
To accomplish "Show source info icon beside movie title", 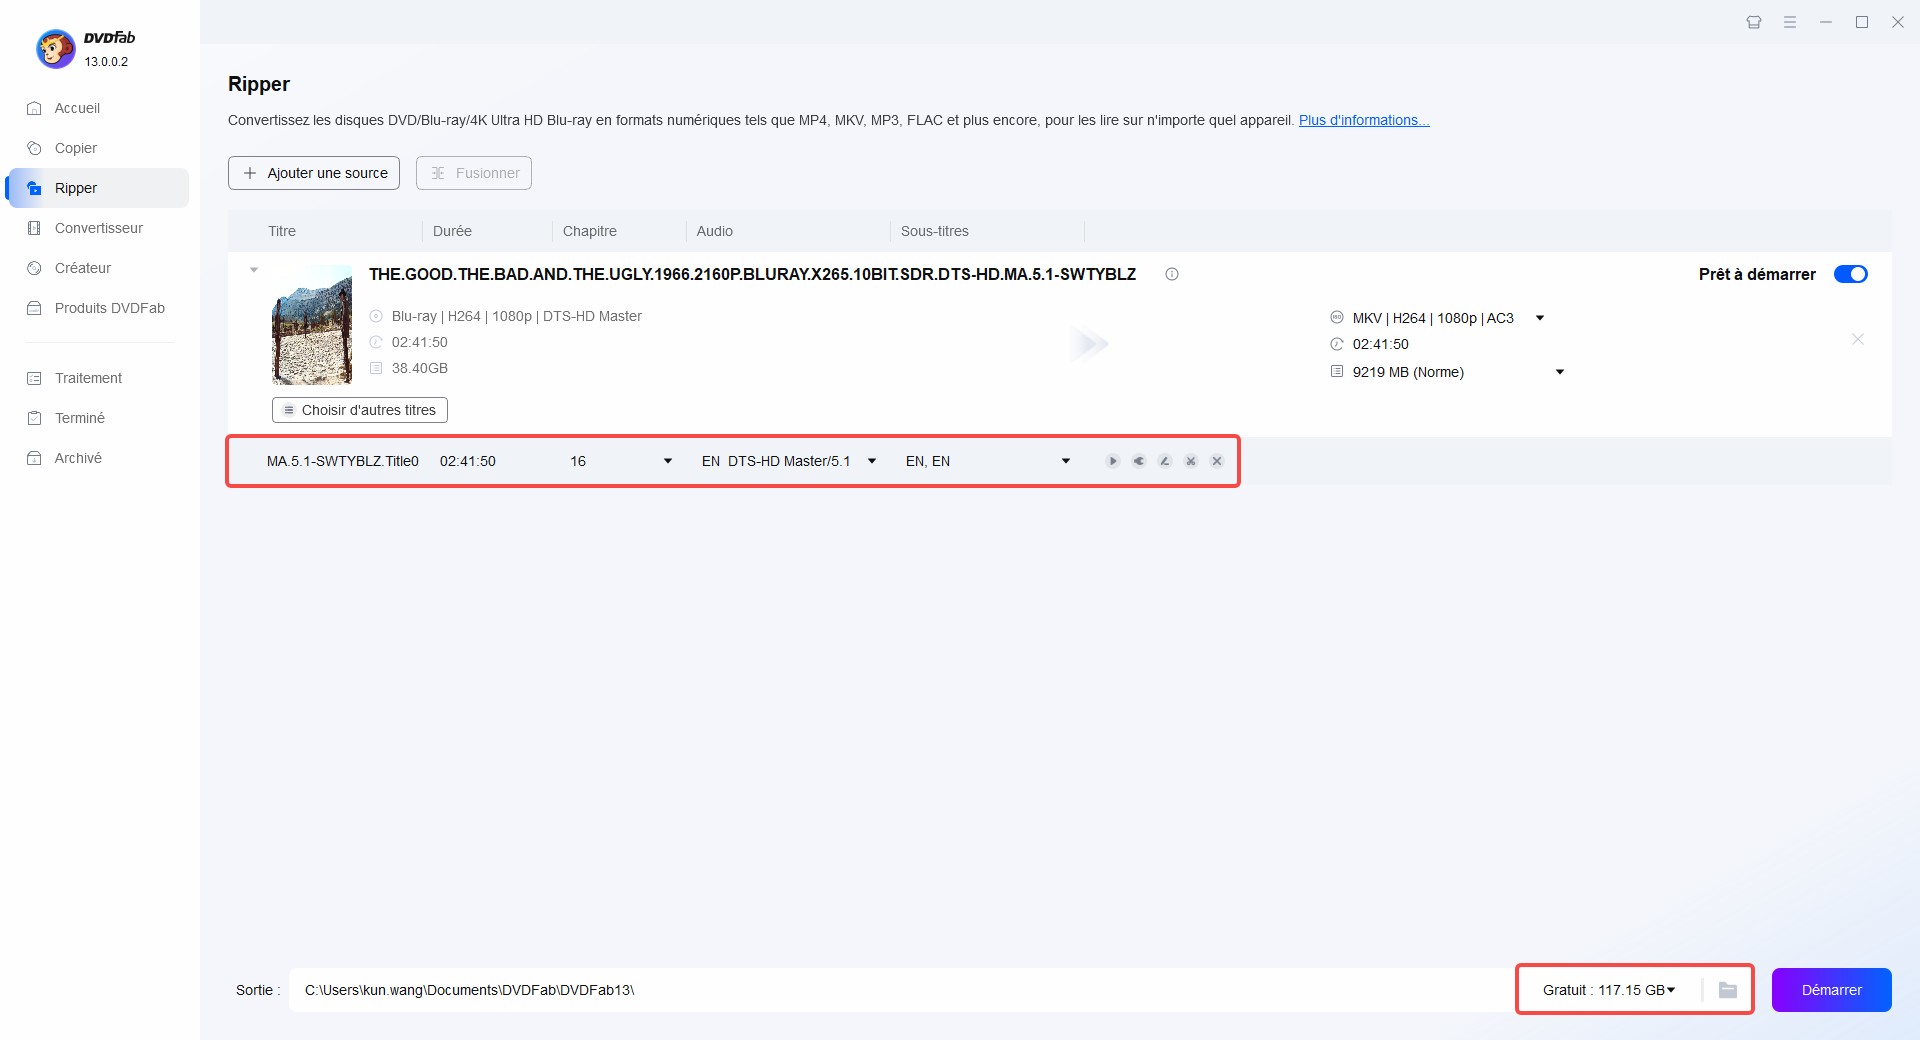I will 1172,274.
